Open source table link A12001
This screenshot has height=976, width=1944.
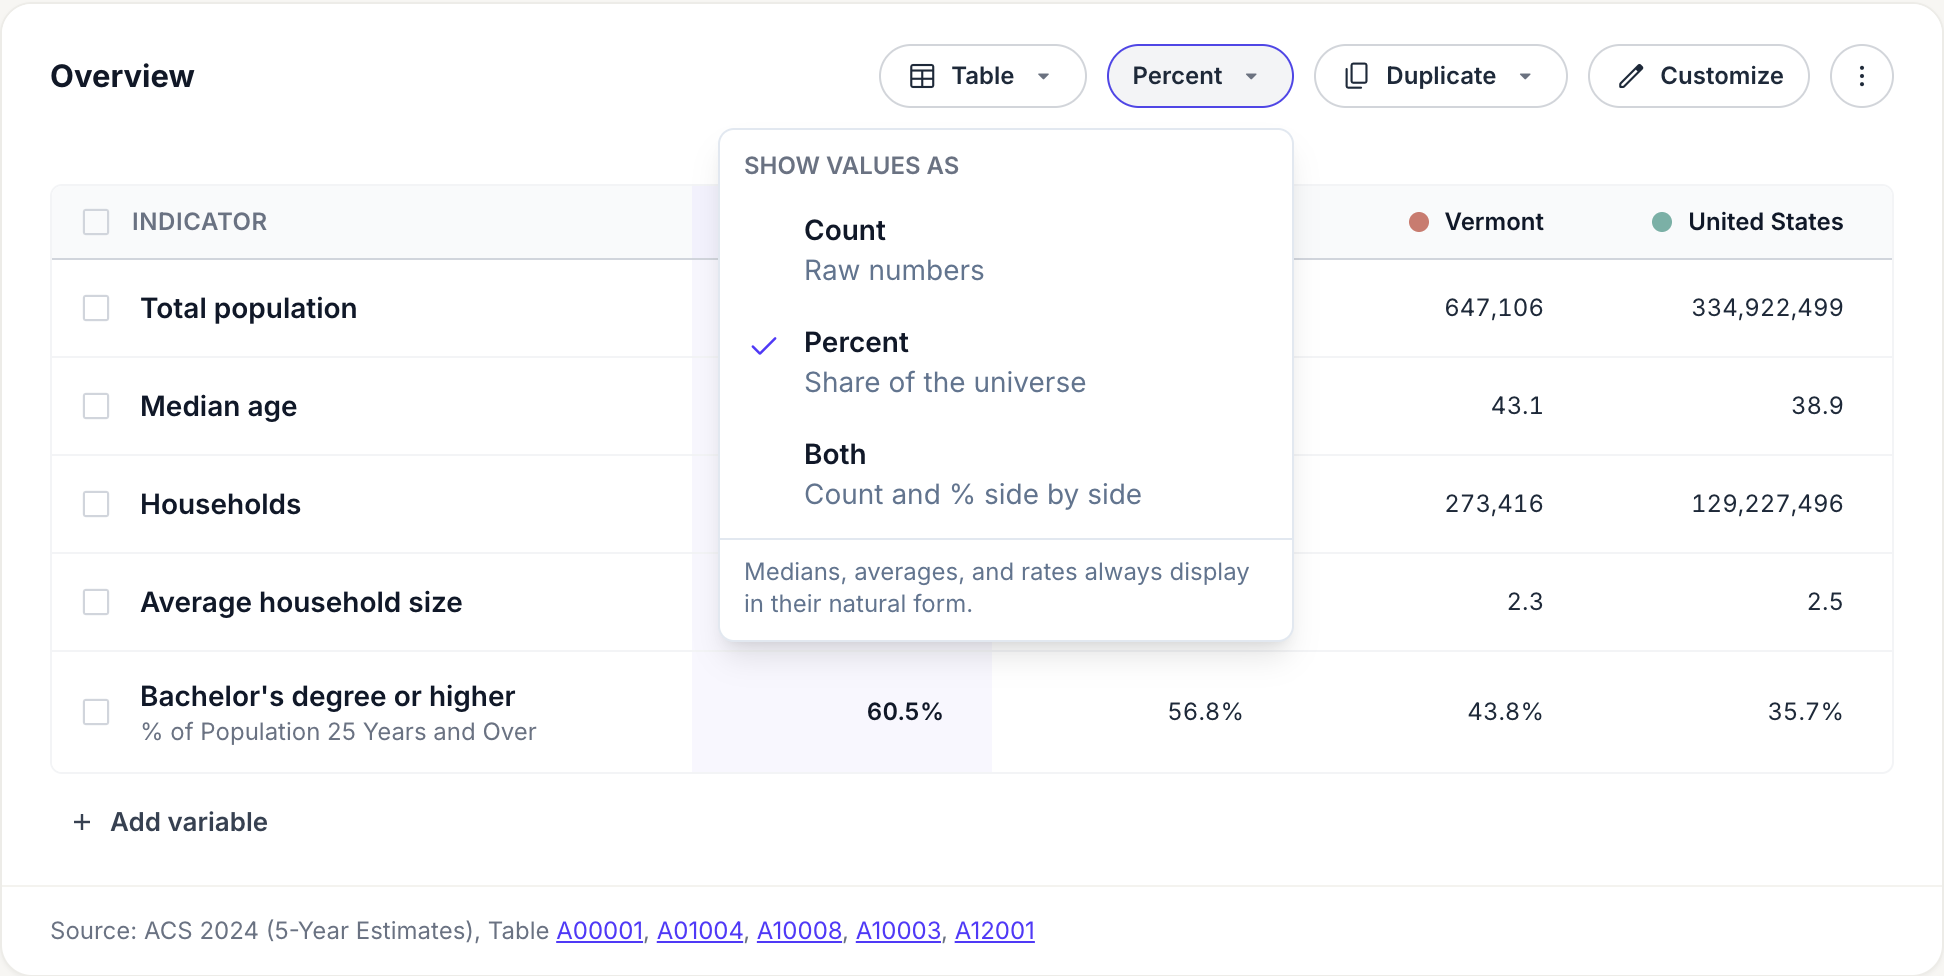pyautogui.click(x=995, y=931)
